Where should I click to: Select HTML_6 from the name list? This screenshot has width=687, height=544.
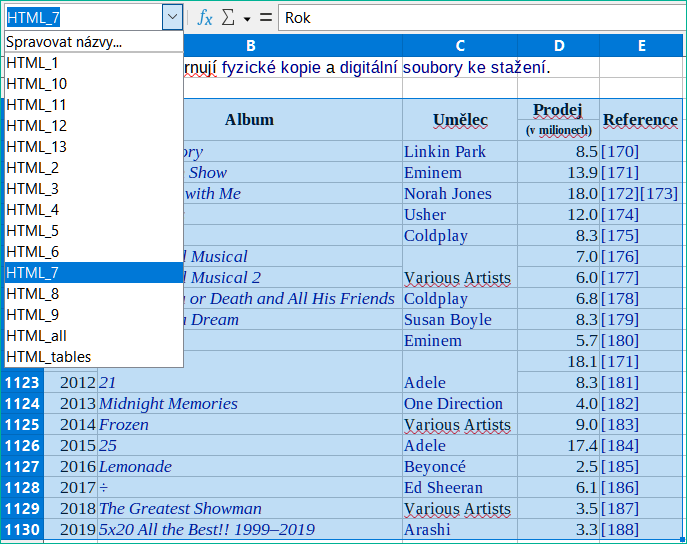click(x=94, y=252)
